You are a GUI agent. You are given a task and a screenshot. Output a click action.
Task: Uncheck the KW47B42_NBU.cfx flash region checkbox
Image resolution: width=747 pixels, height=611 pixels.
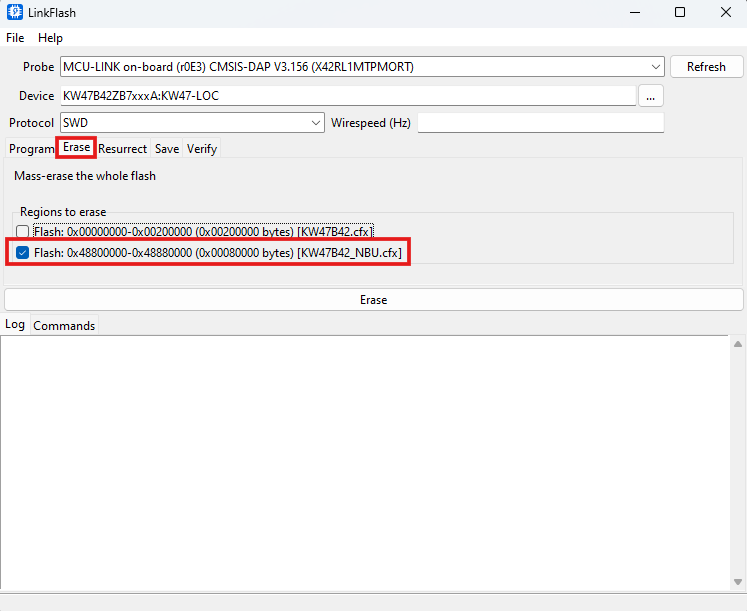tap(22, 253)
